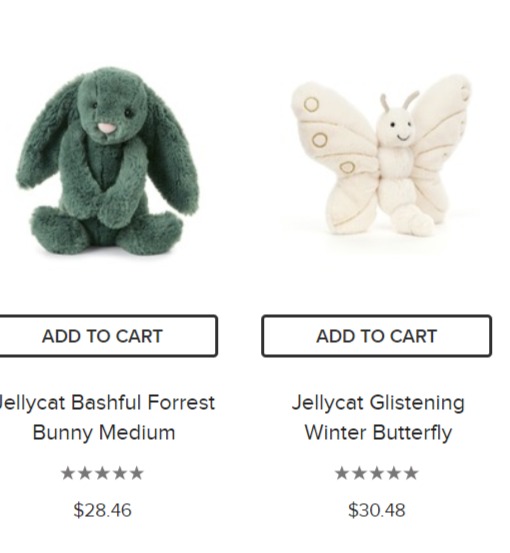The height and width of the screenshot is (553, 510).
Task: Select the fifth star under Winter Butterfly
Action: pos(411,473)
